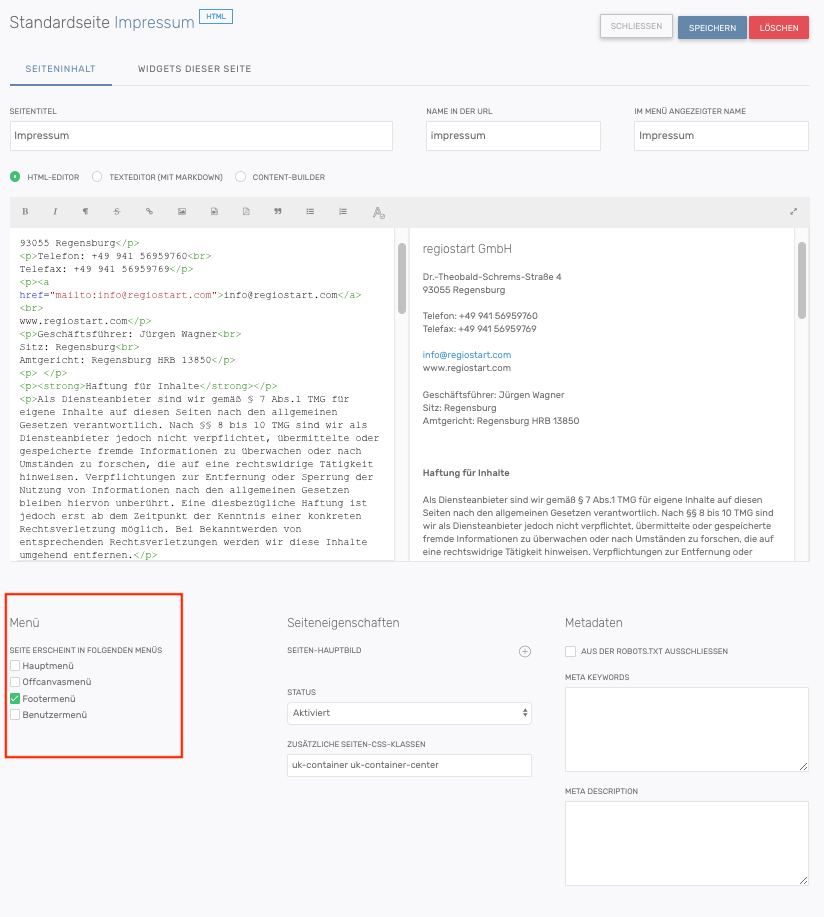Insert an unordered bullet list
Screen dimensions: 824x917
click(x=310, y=212)
